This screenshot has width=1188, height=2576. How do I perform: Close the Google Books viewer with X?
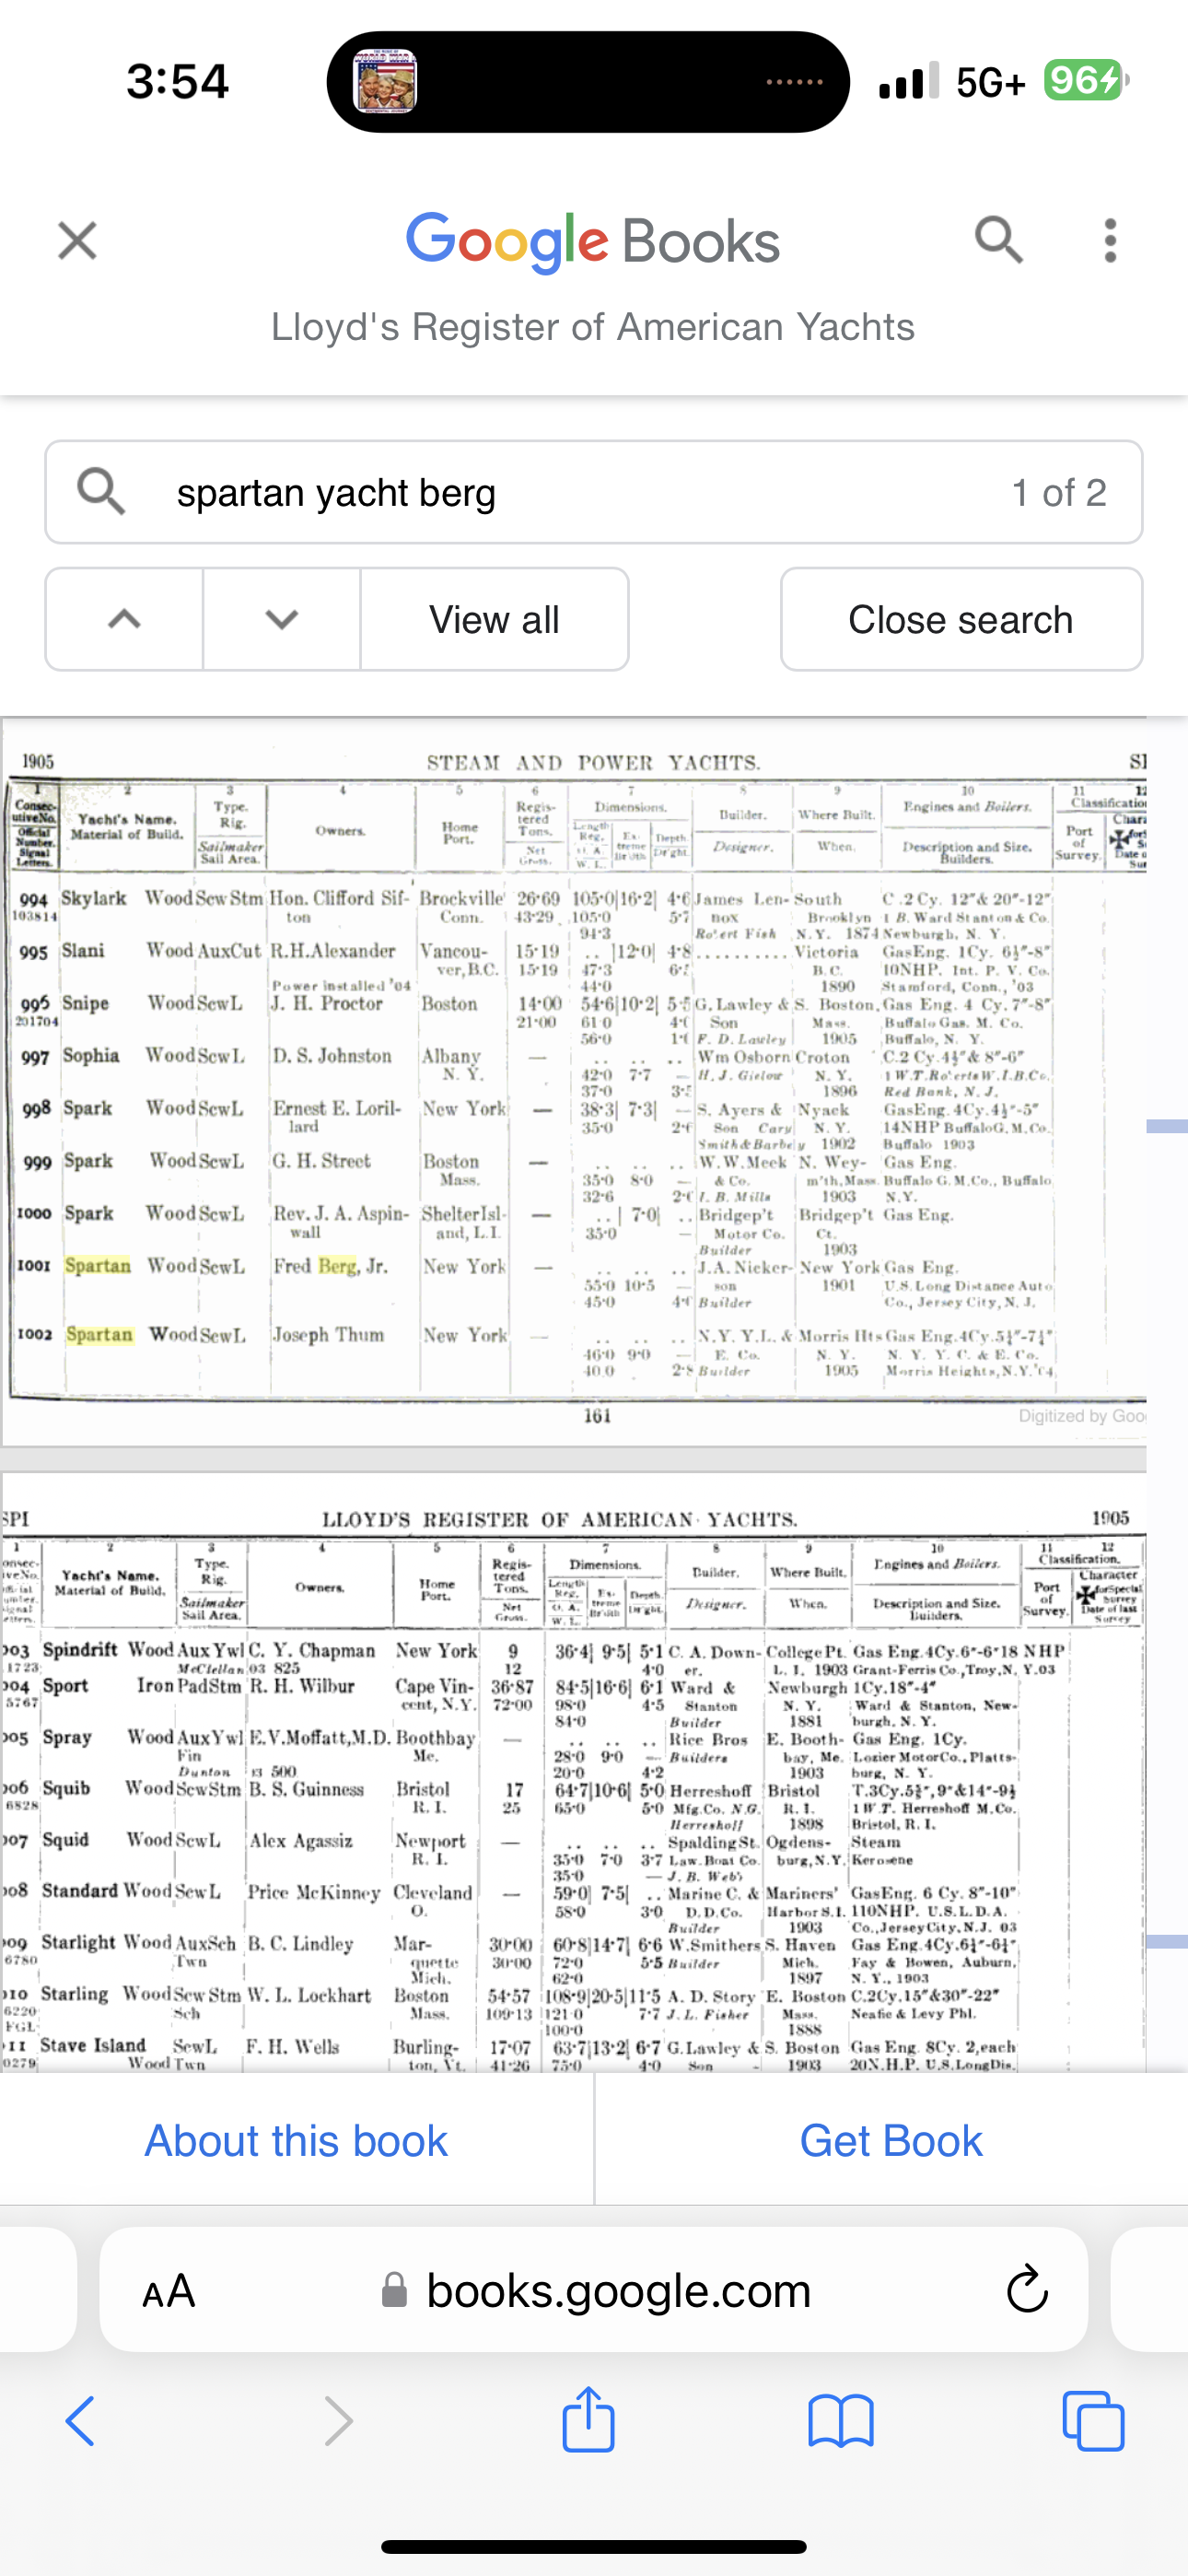pos(77,241)
